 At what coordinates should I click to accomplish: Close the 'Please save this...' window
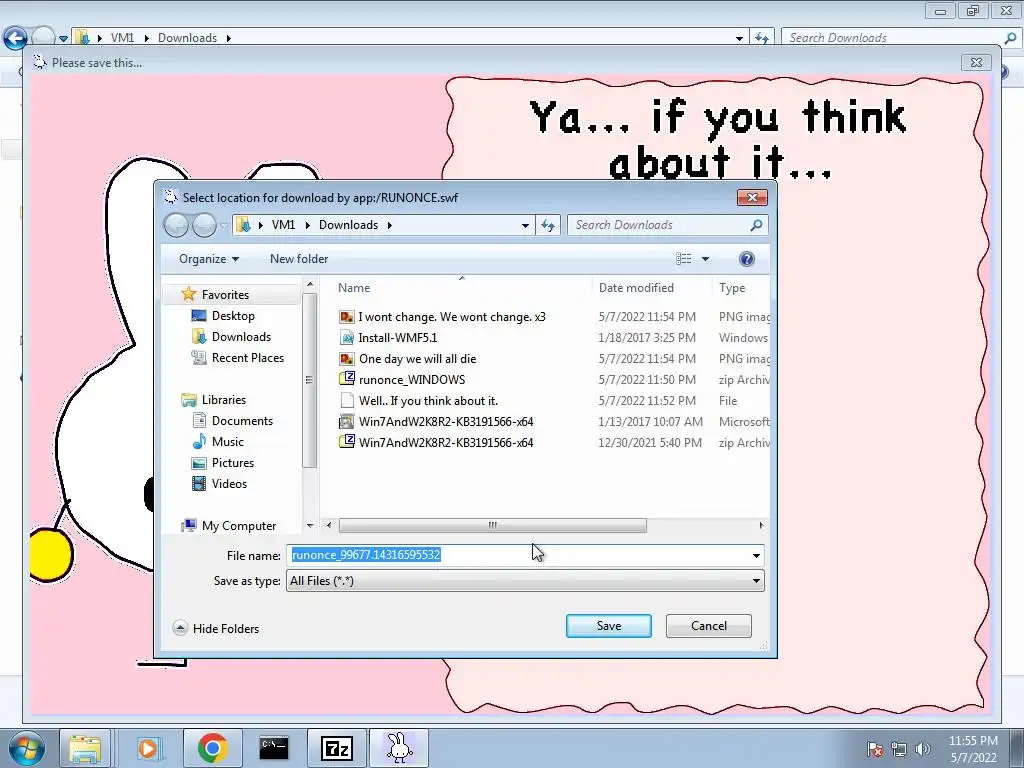(976, 63)
